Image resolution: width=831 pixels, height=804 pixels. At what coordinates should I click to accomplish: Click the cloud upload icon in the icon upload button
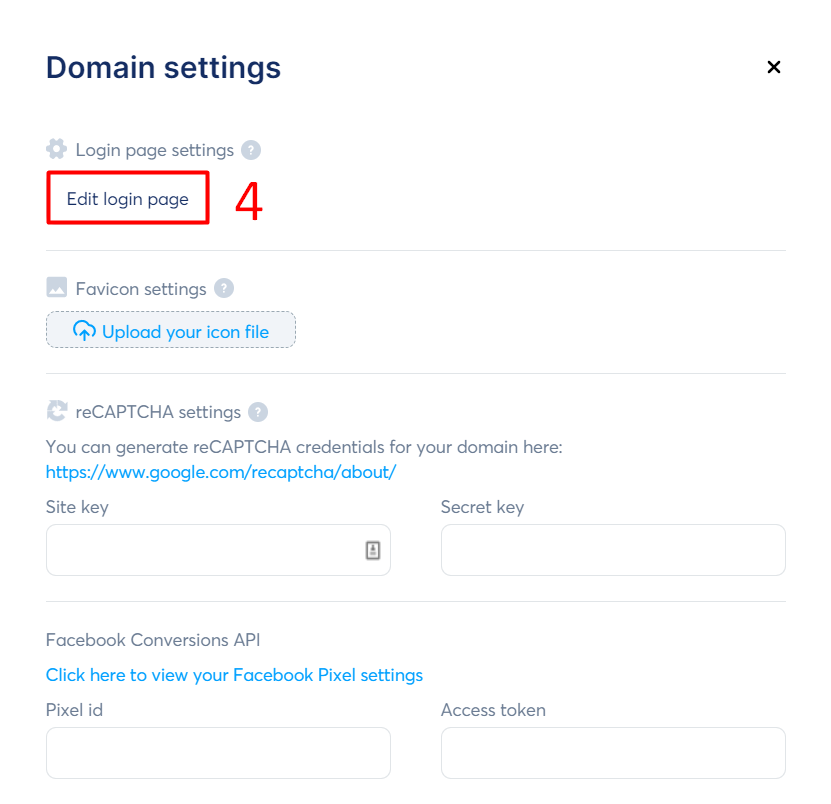[x=84, y=330]
